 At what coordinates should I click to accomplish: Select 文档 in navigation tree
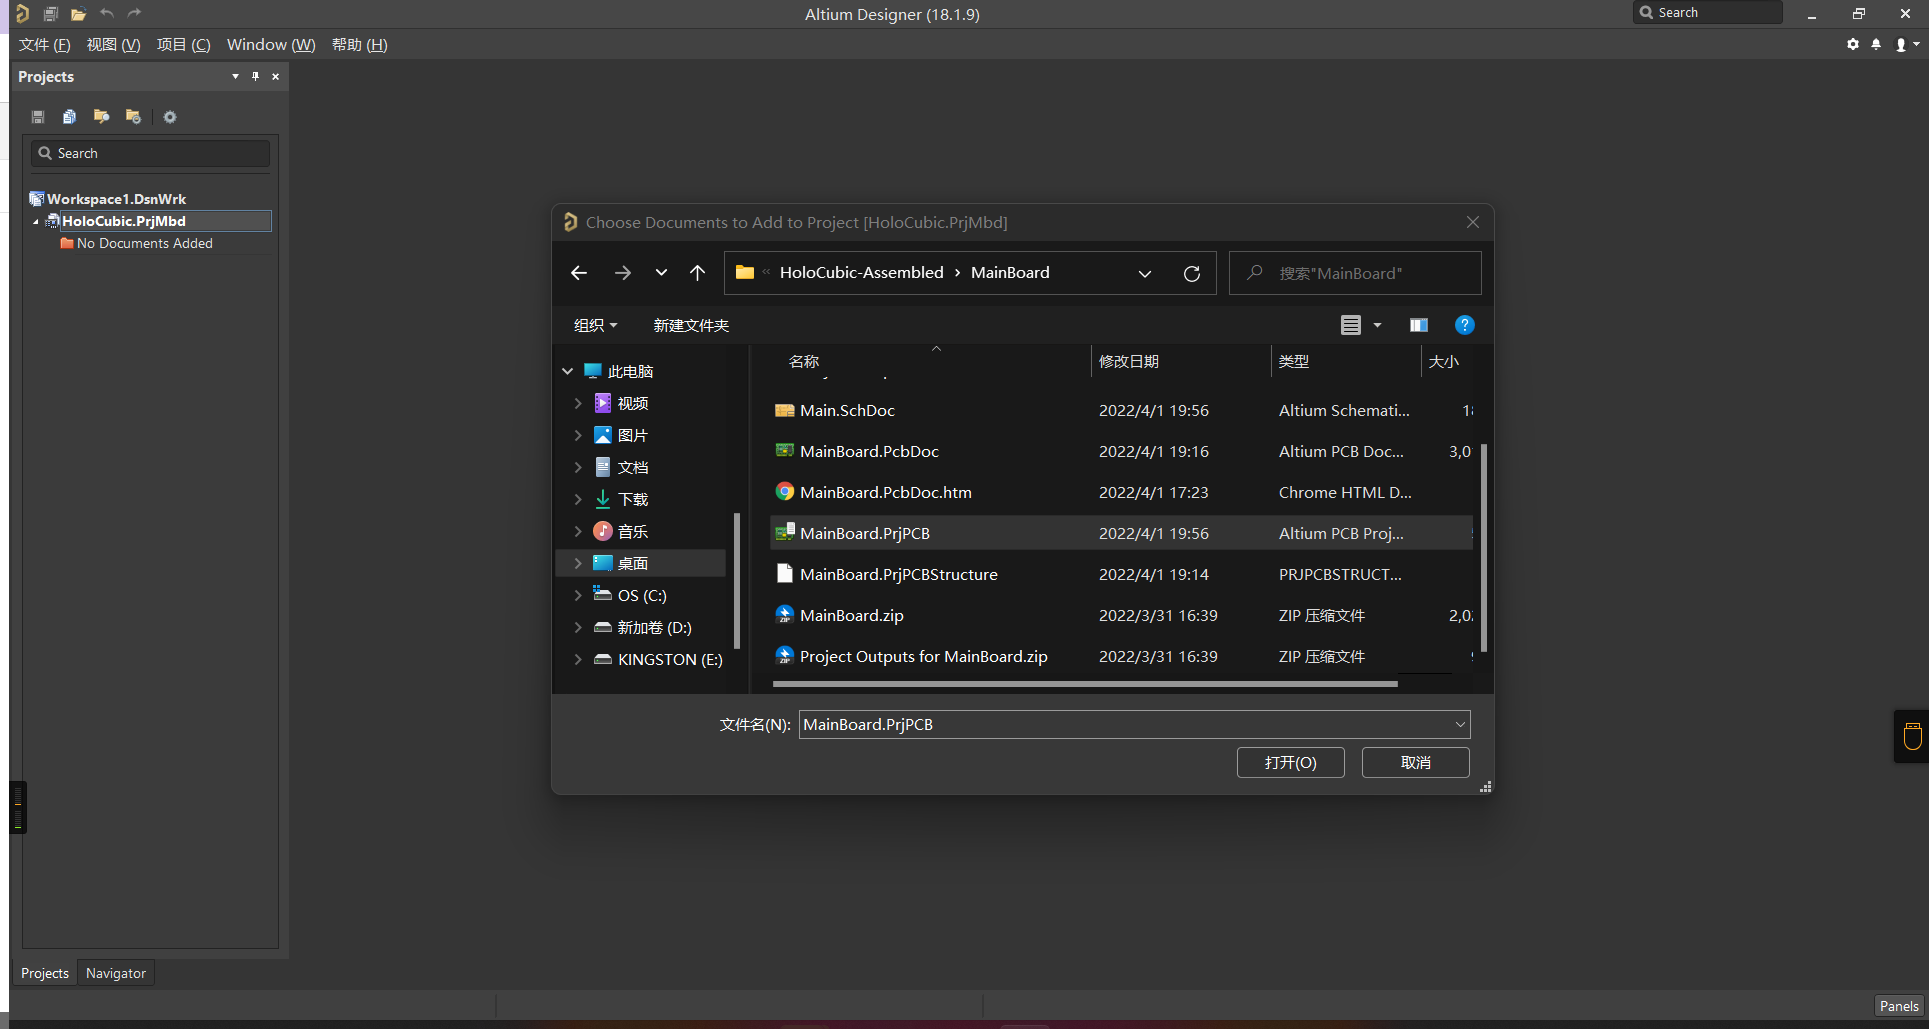point(632,467)
